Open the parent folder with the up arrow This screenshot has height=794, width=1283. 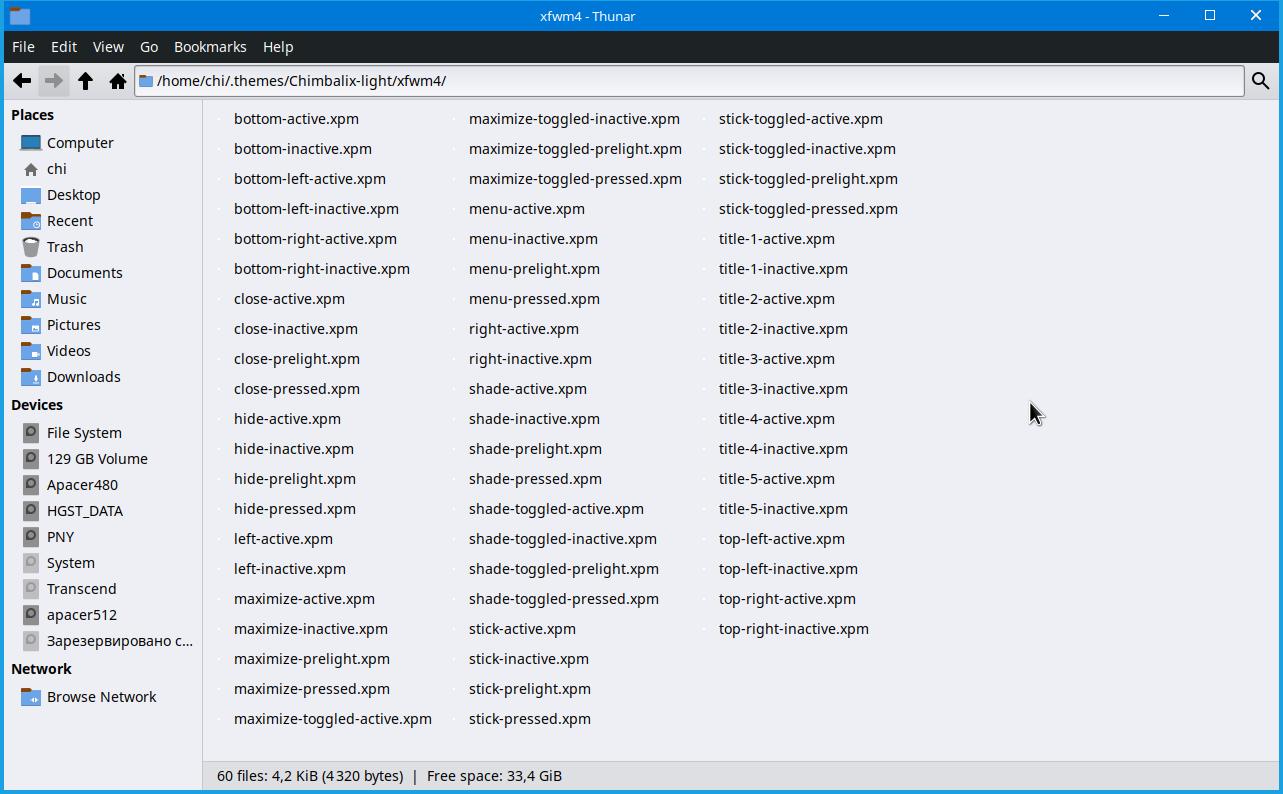pos(86,81)
